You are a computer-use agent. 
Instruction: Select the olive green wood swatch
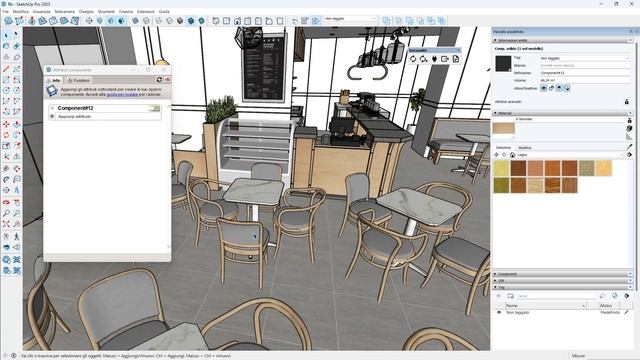(x=502, y=185)
